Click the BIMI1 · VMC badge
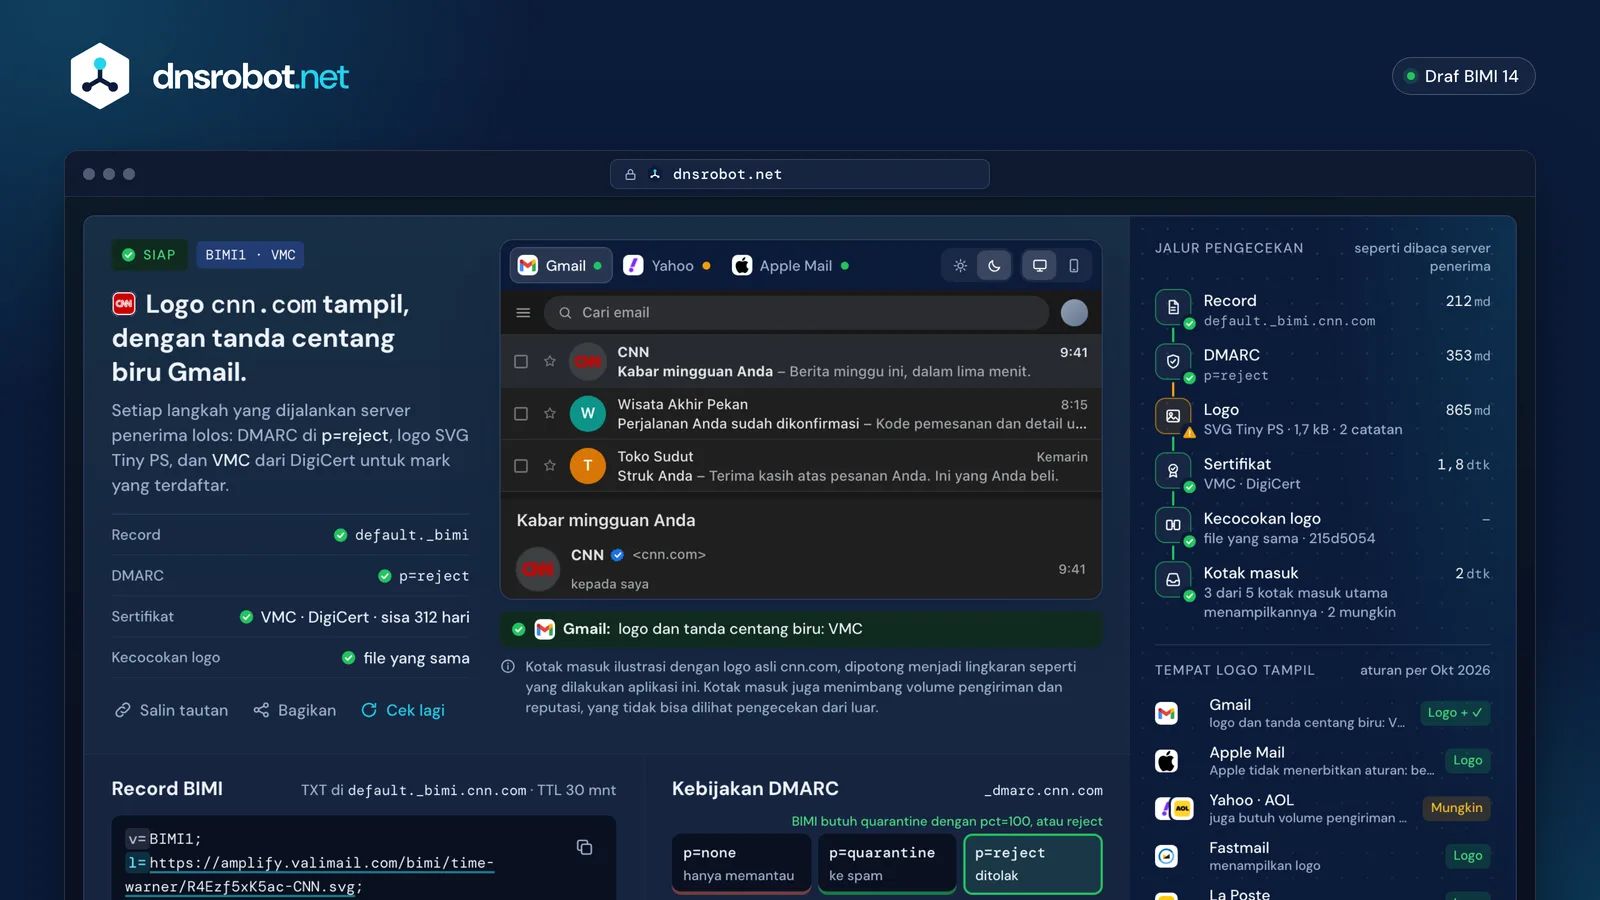 250,255
